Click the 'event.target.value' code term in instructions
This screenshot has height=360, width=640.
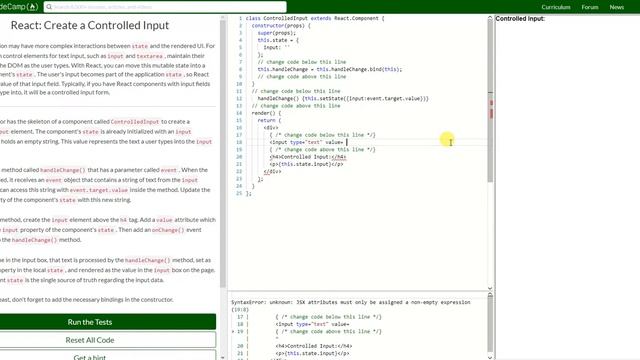coord(99,190)
